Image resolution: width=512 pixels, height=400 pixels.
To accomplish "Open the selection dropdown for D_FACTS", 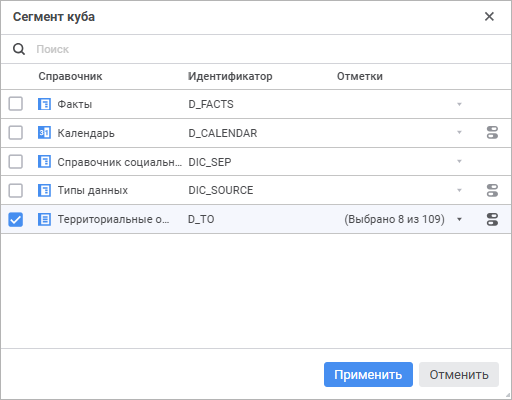I will (459, 104).
